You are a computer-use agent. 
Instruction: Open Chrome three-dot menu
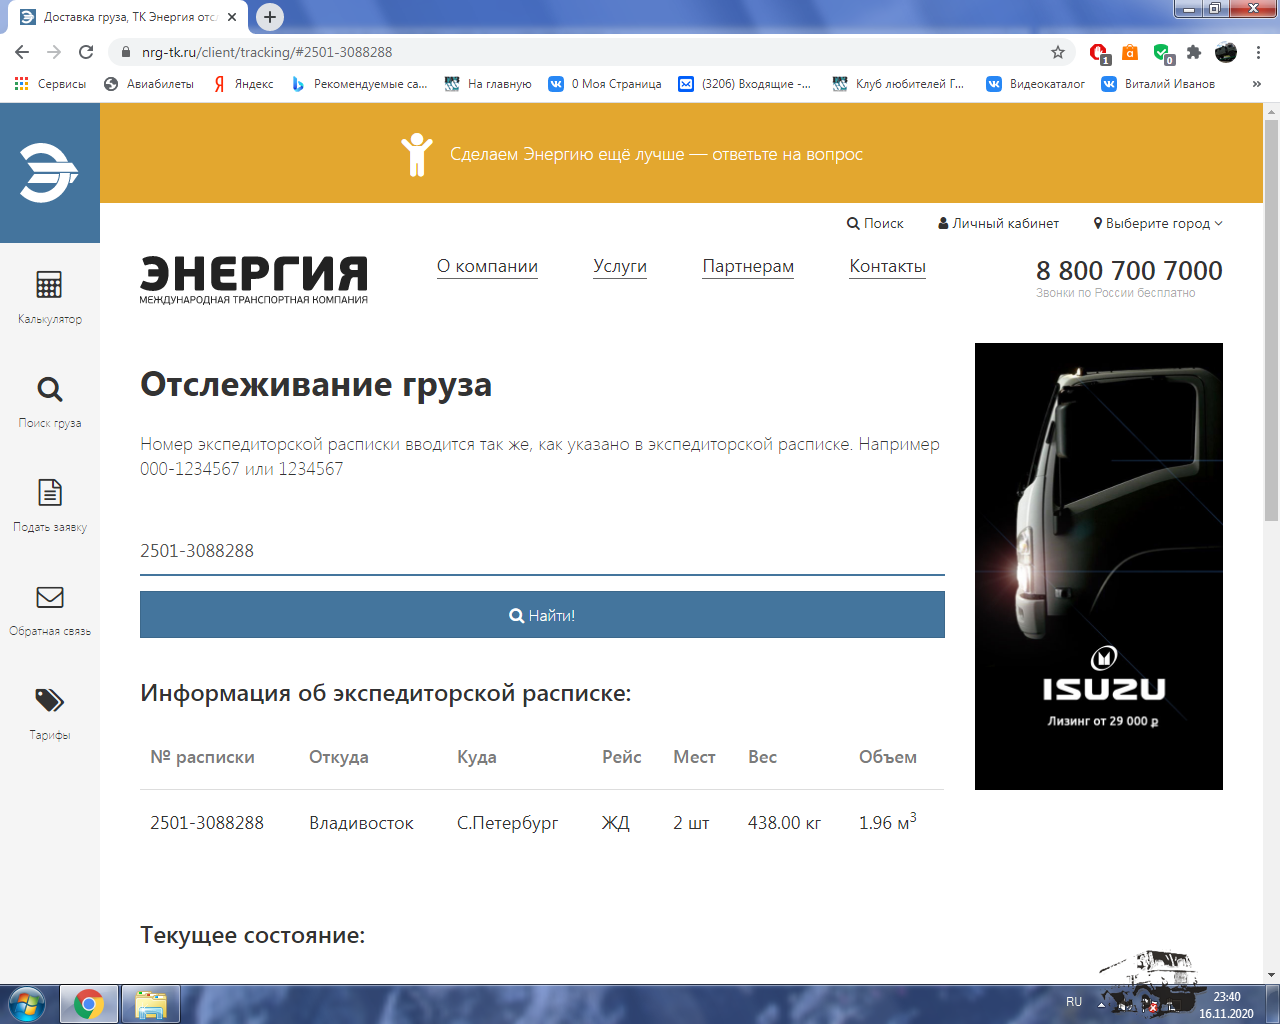(x=1259, y=52)
